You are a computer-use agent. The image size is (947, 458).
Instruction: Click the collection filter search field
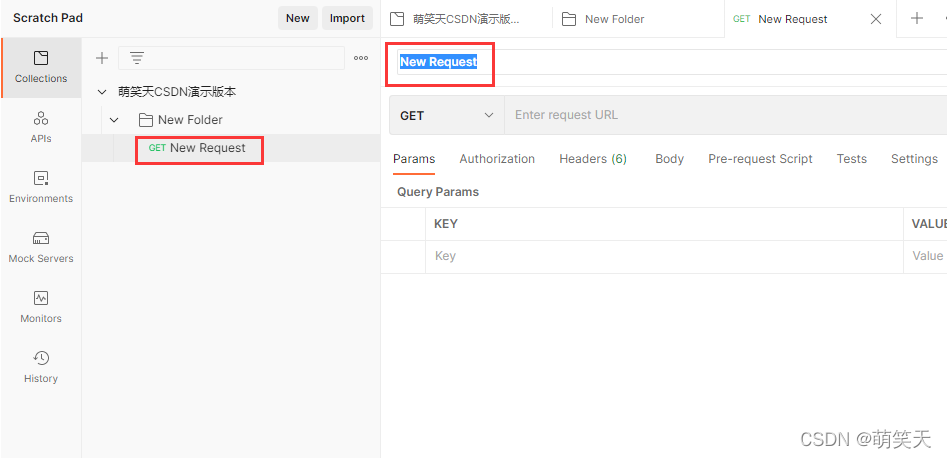(240, 58)
